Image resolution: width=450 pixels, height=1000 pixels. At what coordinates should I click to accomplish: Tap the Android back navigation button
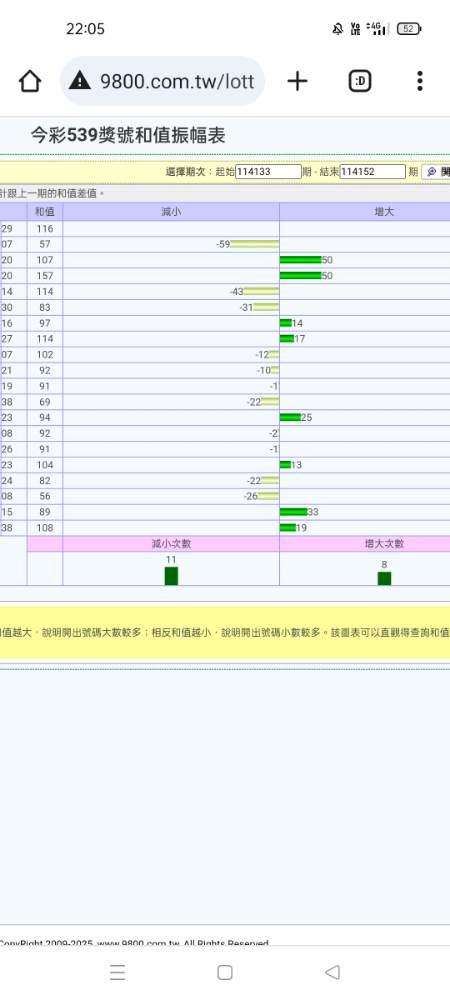coord(332,972)
